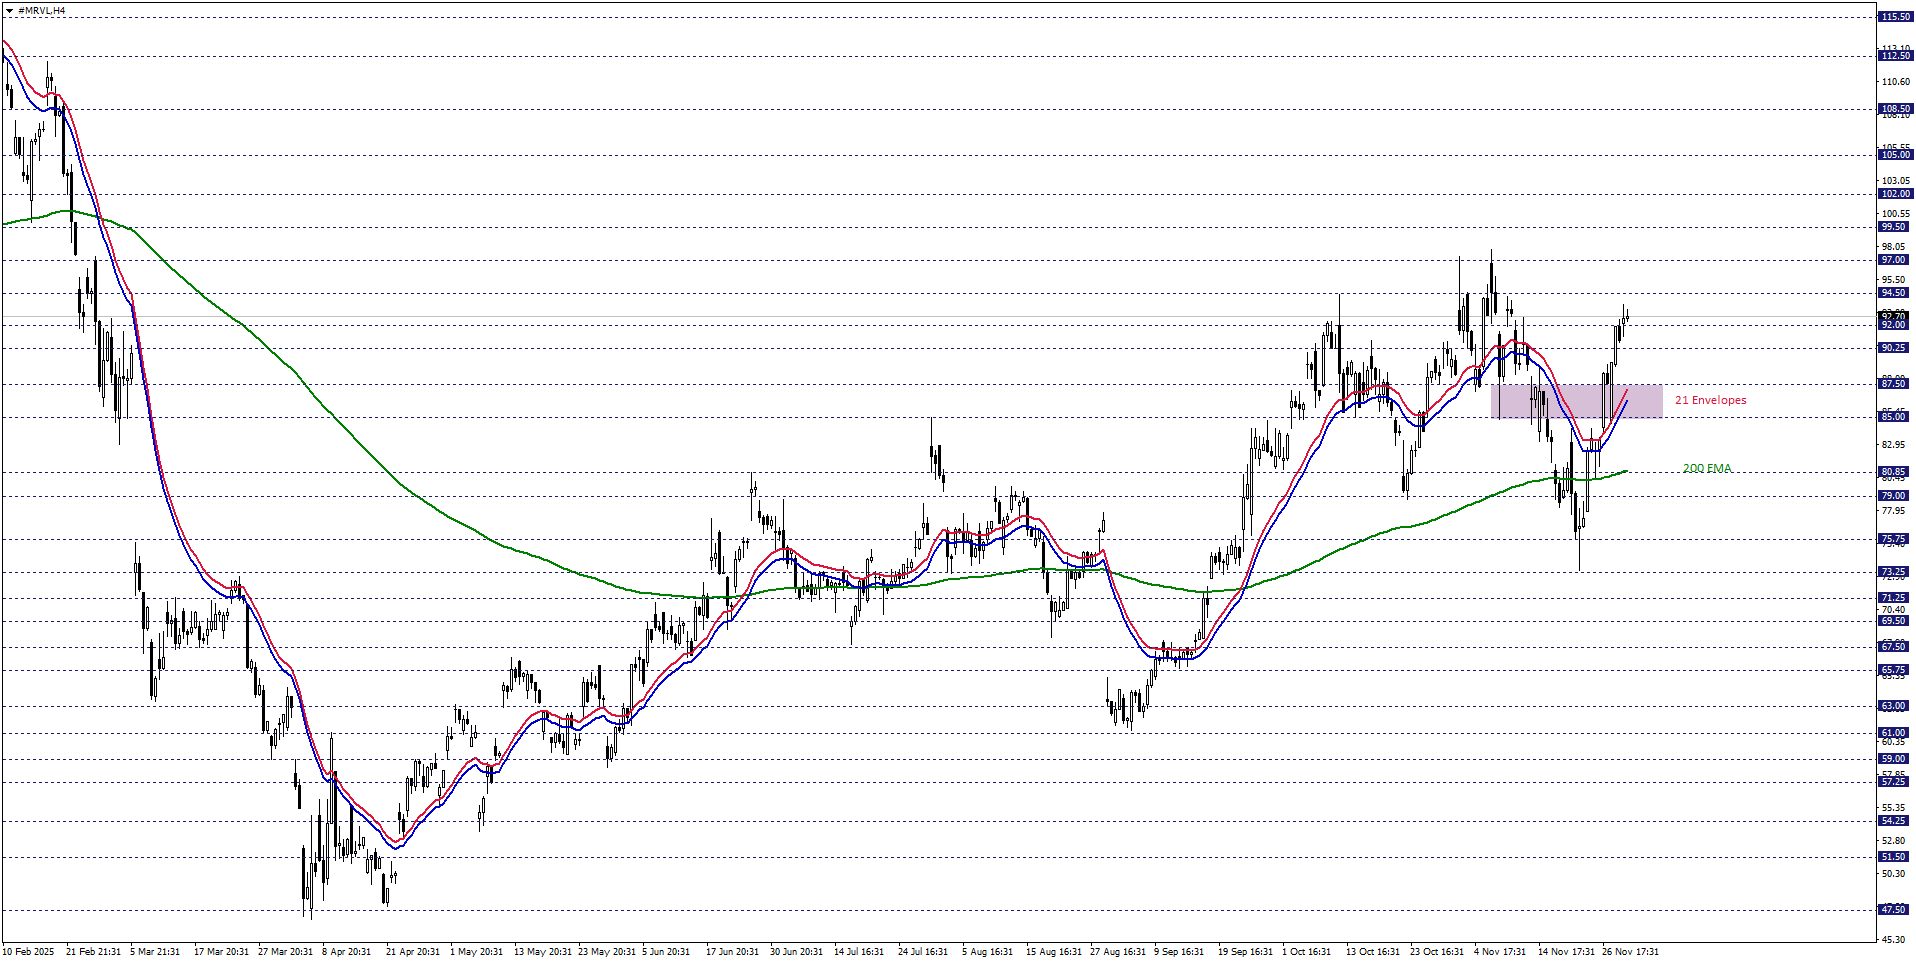Select the '21 Envelopes' text label
Screen dimensions: 1916x963
point(1710,400)
